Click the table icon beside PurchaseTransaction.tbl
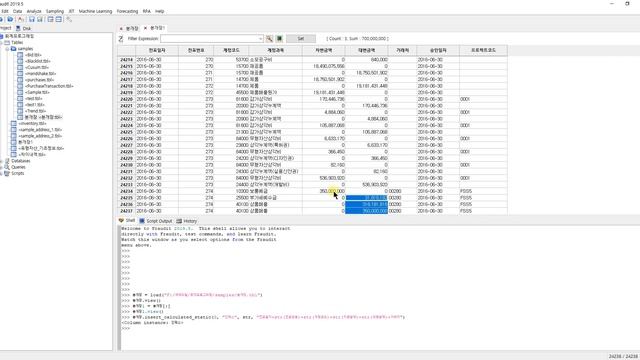640x360 pixels. [20, 86]
